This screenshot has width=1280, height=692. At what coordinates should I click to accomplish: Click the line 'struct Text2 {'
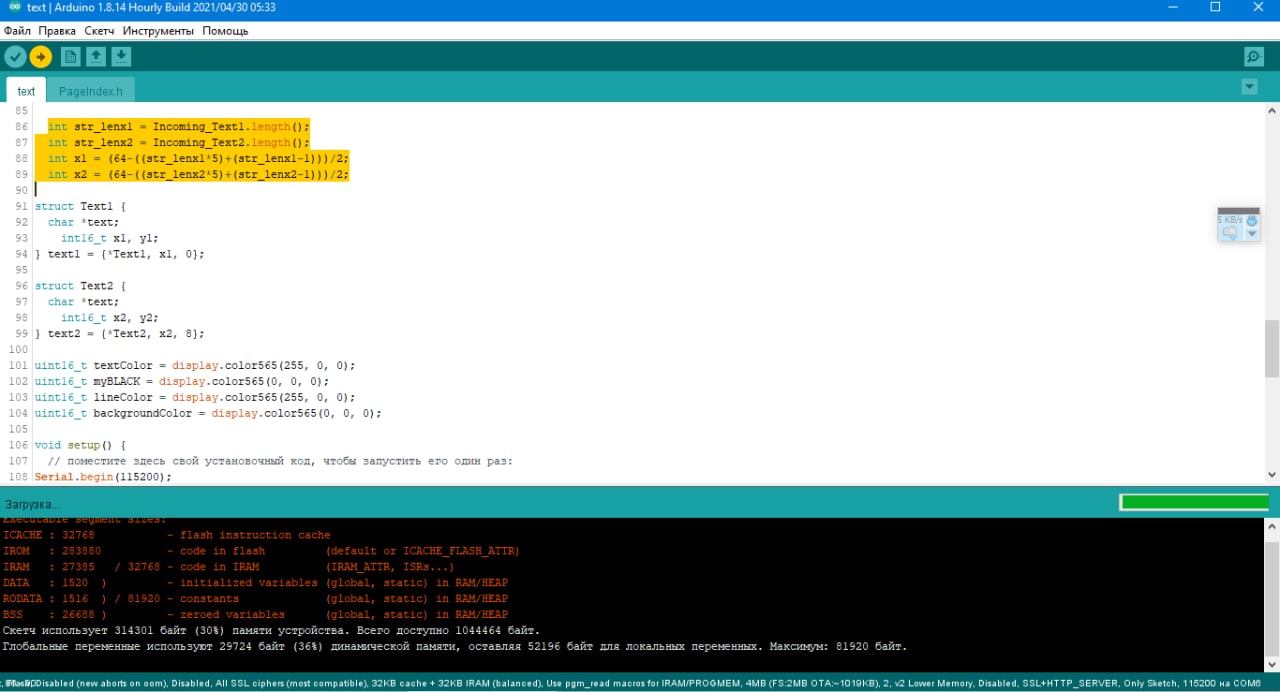[81, 286]
